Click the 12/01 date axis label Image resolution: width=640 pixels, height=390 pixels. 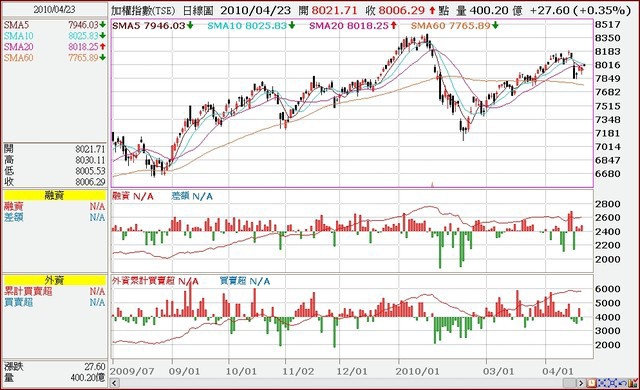pos(352,372)
